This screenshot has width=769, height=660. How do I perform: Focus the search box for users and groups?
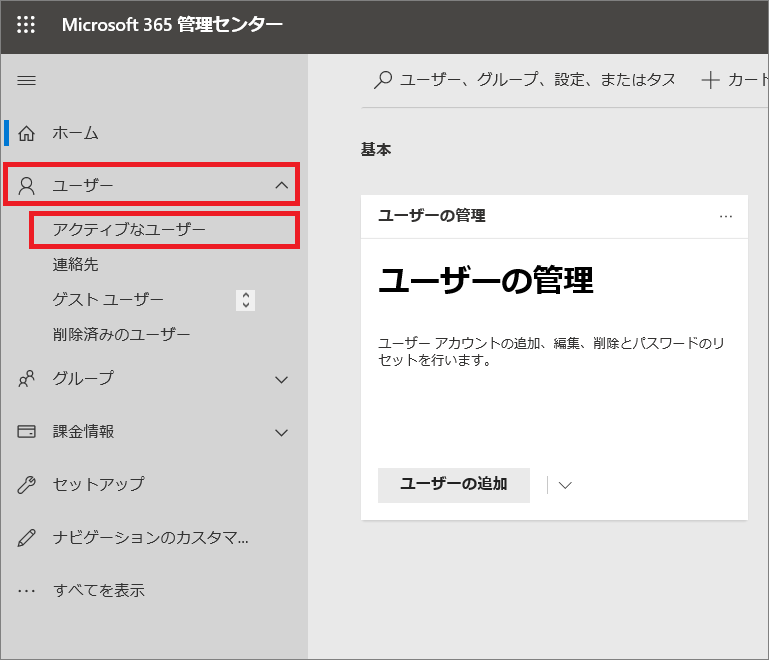pos(538,79)
